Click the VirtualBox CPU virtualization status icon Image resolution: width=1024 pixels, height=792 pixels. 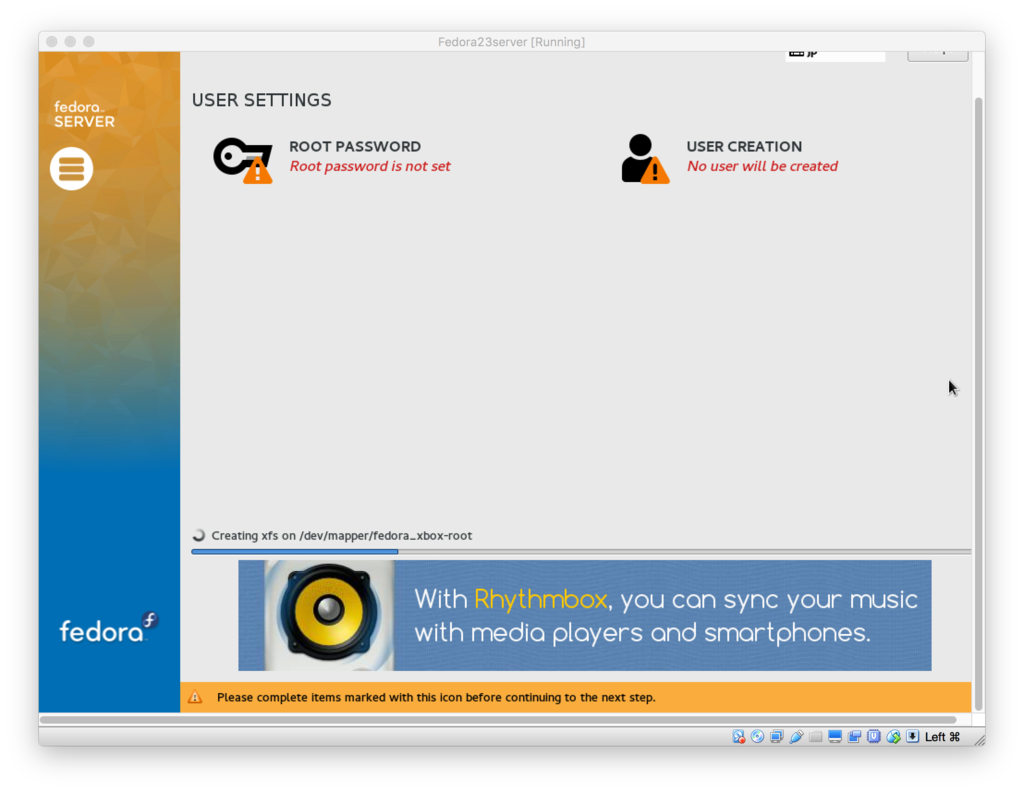coord(874,737)
